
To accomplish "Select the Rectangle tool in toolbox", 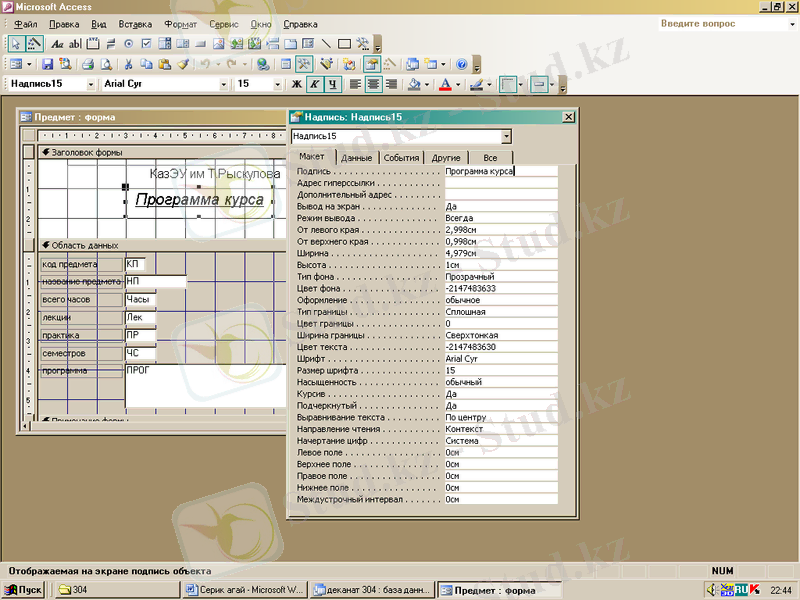I will pos(344,44).
